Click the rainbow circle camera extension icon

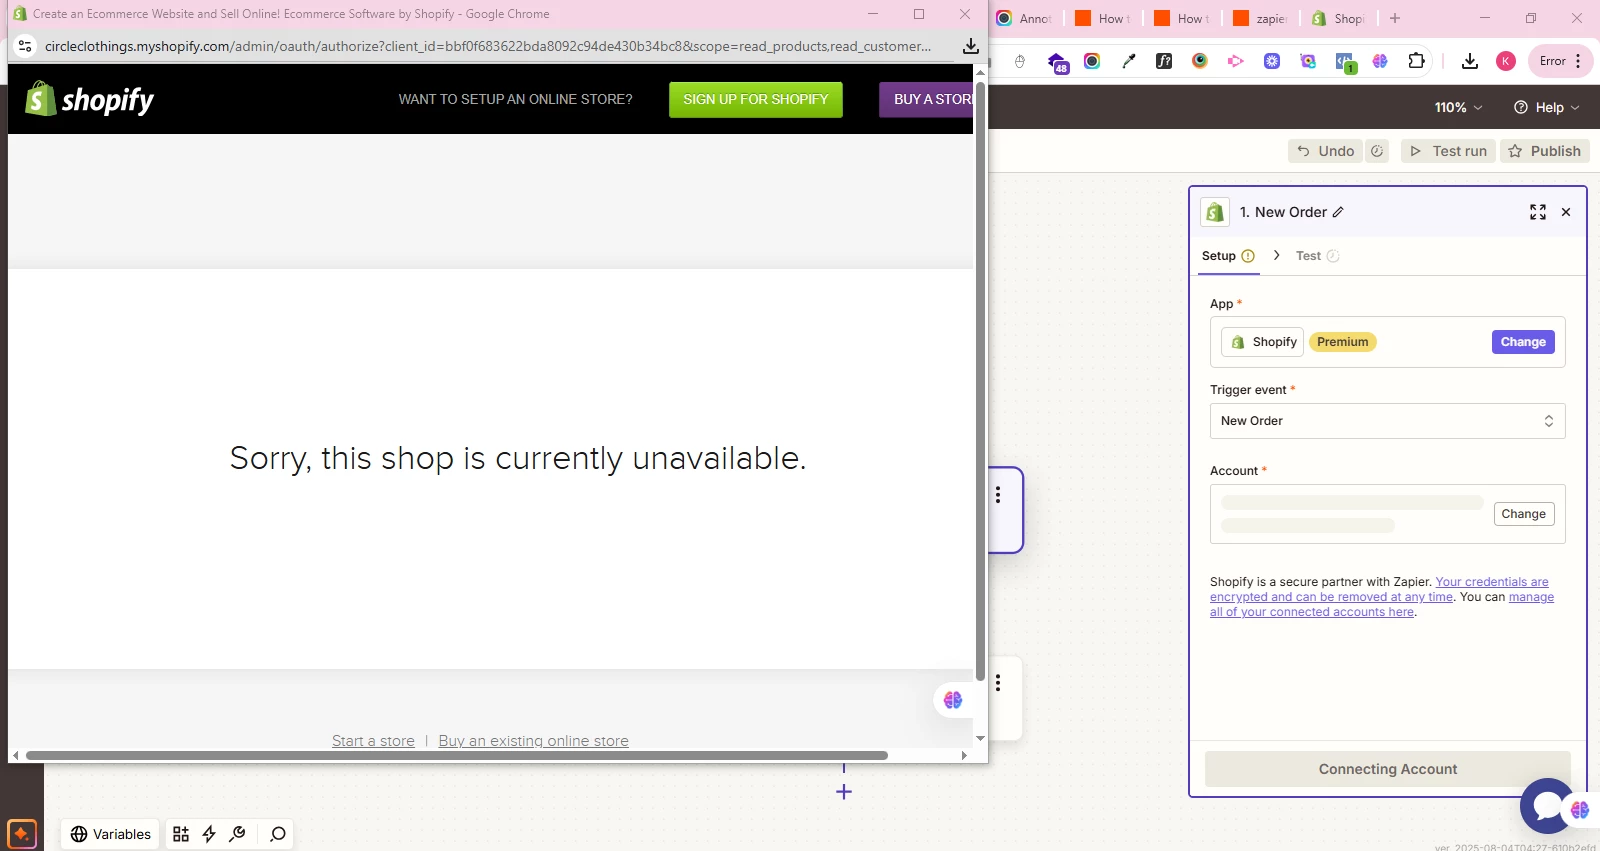click(x=1092, y=61)
